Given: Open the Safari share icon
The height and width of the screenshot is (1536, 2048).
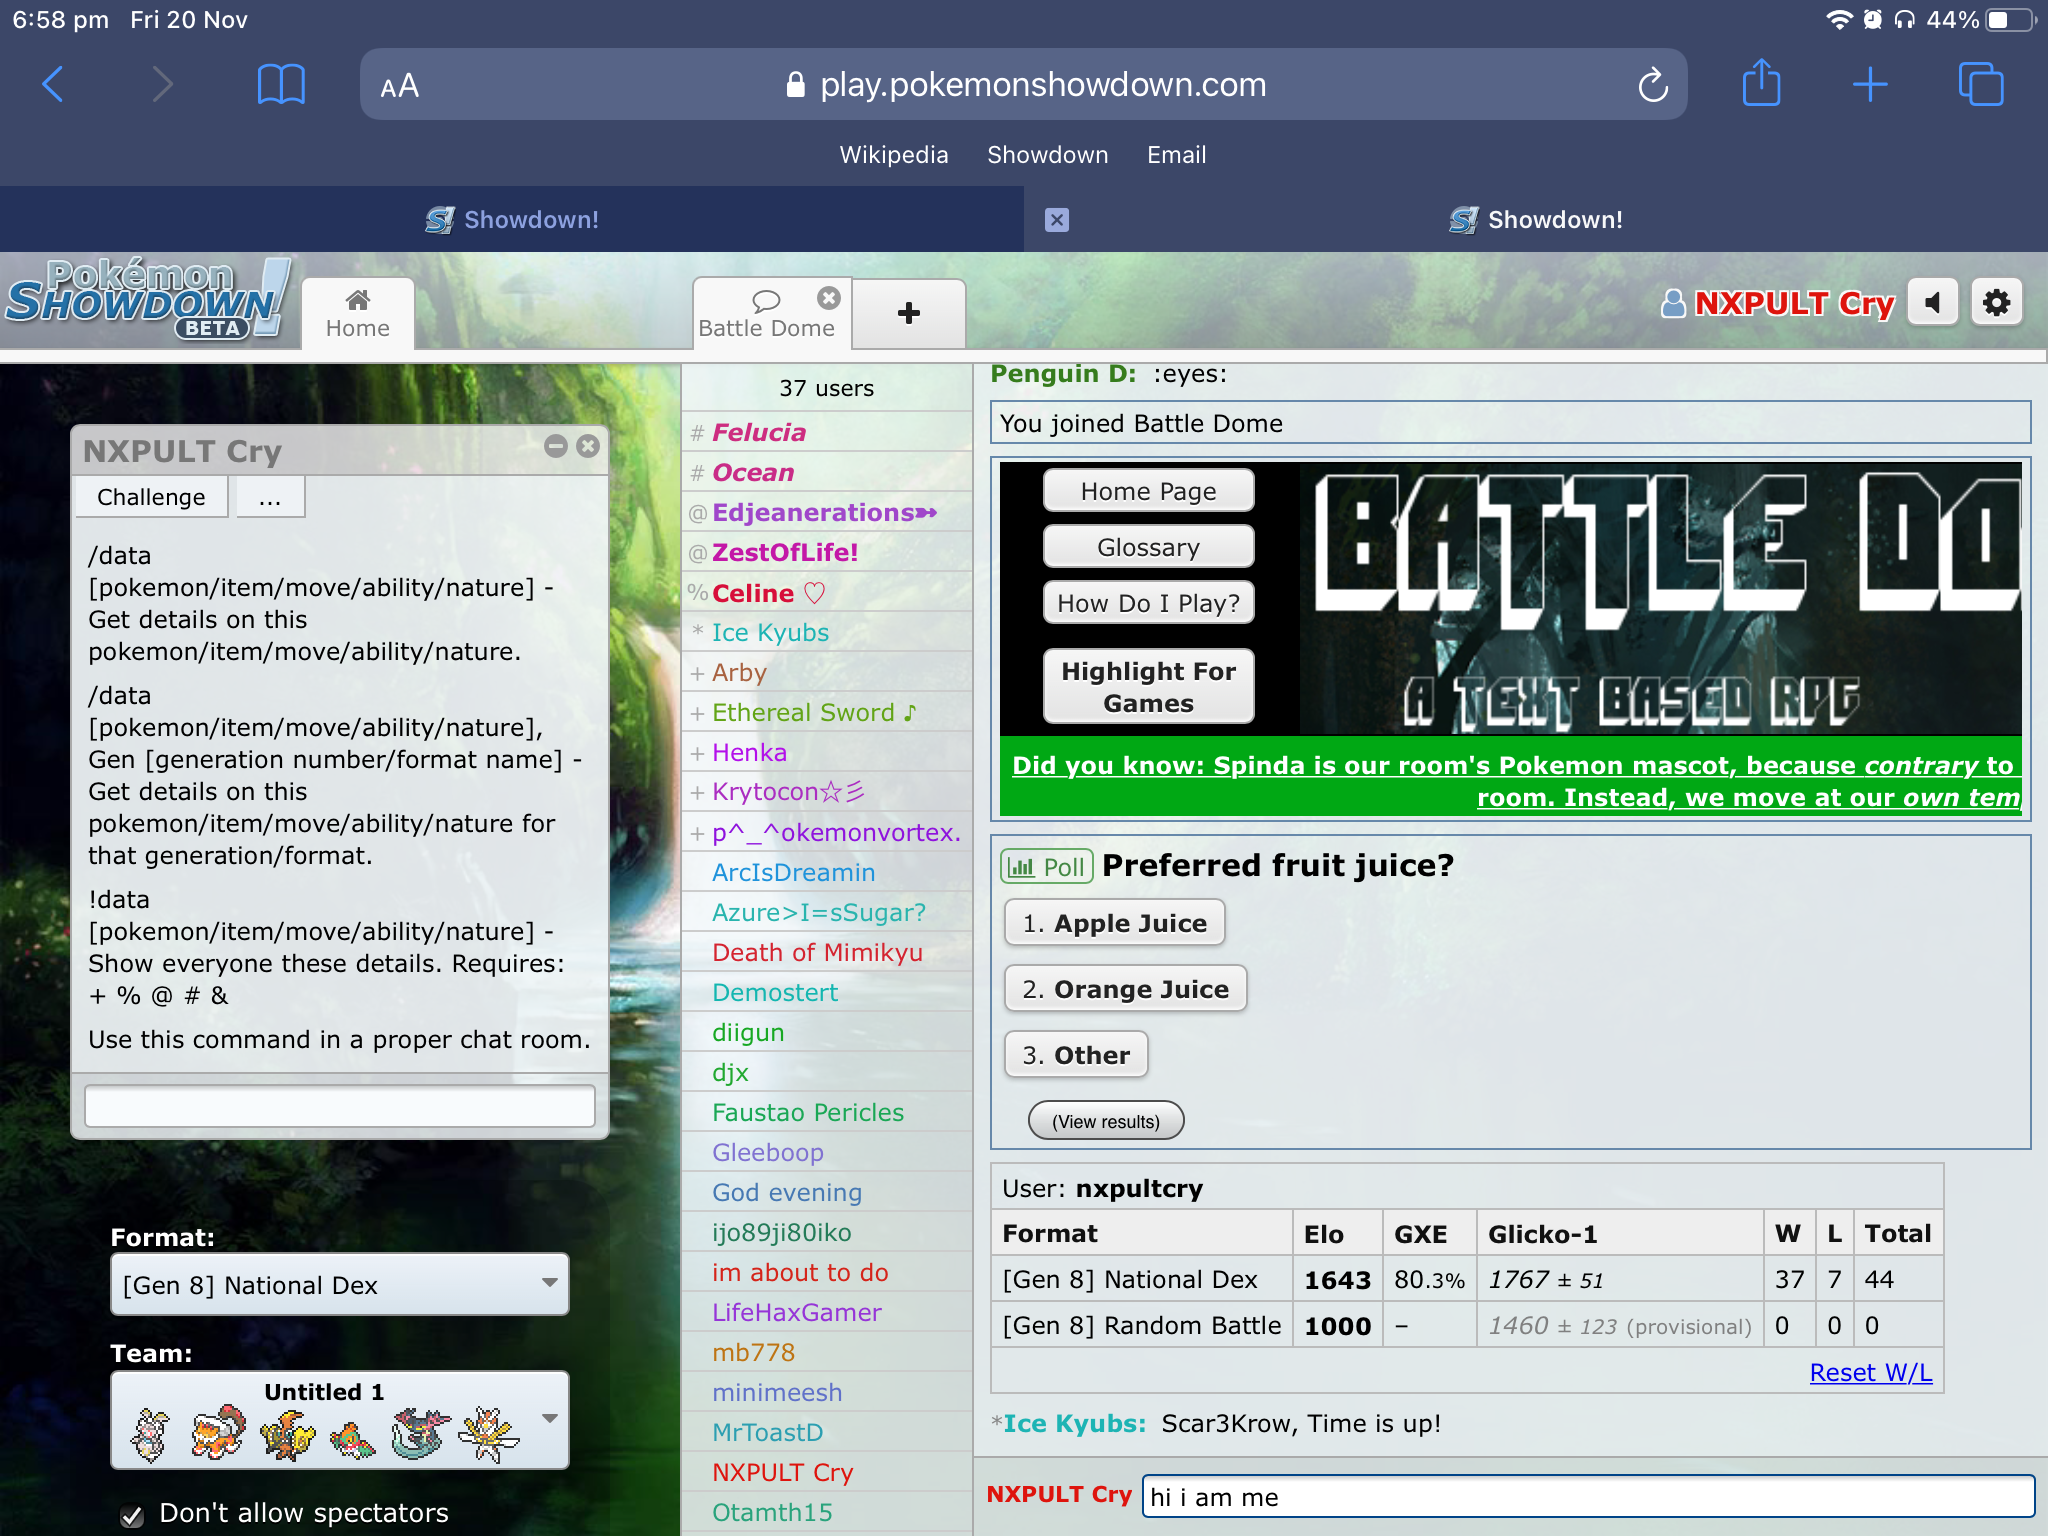Looking at the screenshot, I should 1761,84.
